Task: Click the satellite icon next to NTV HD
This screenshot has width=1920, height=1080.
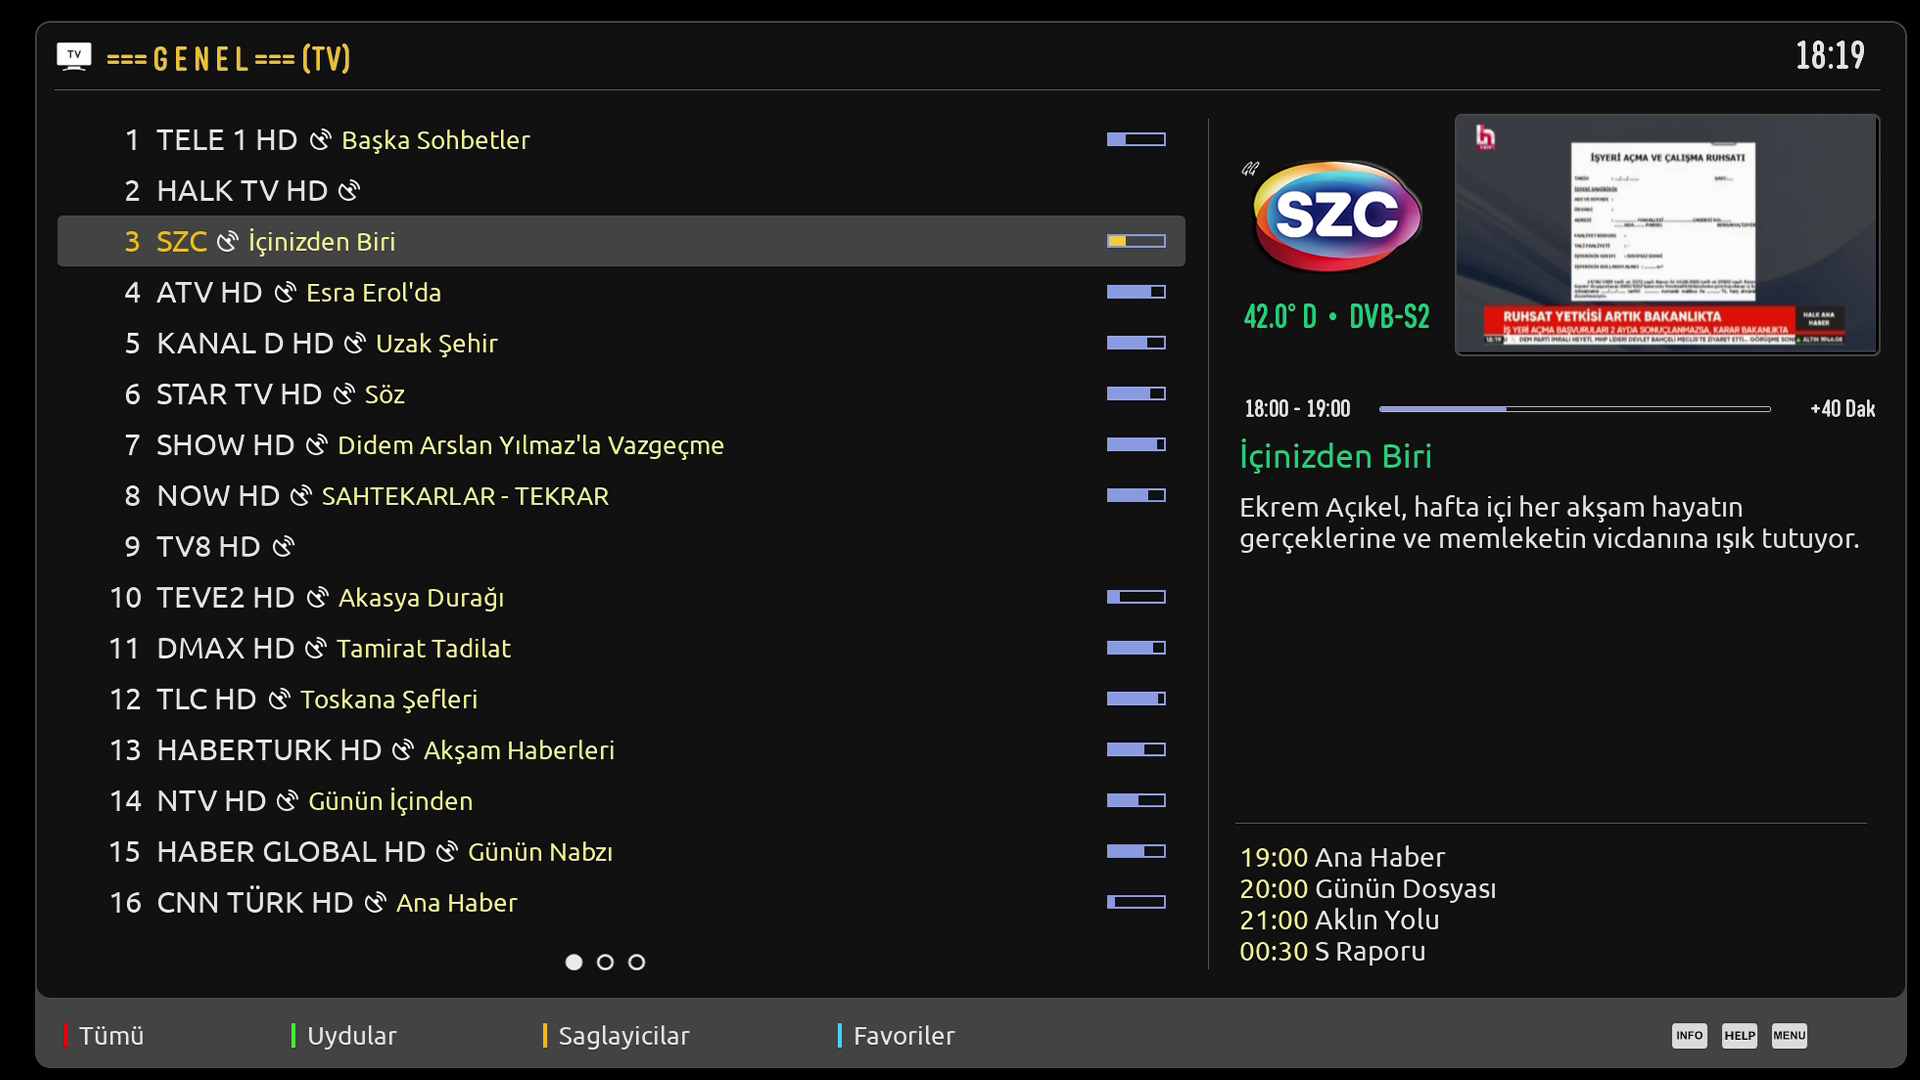Action: click(287, 801)
